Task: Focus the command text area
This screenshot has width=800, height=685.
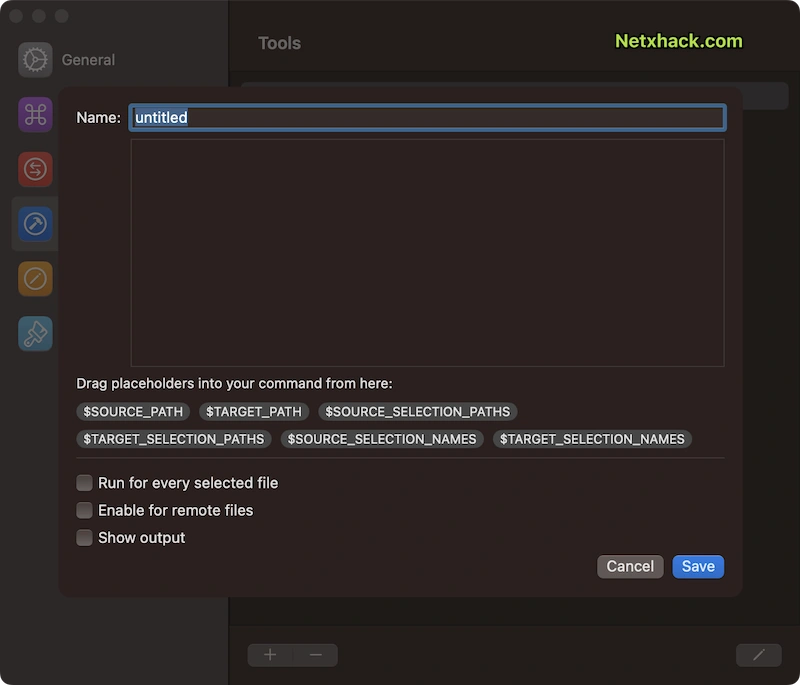Action: coord(428,253)
